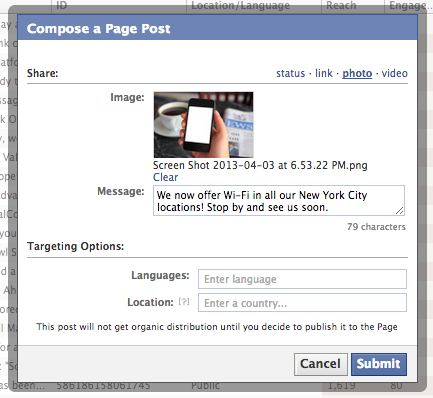
Task: Select the video share type
Action: tap(394, 73)
